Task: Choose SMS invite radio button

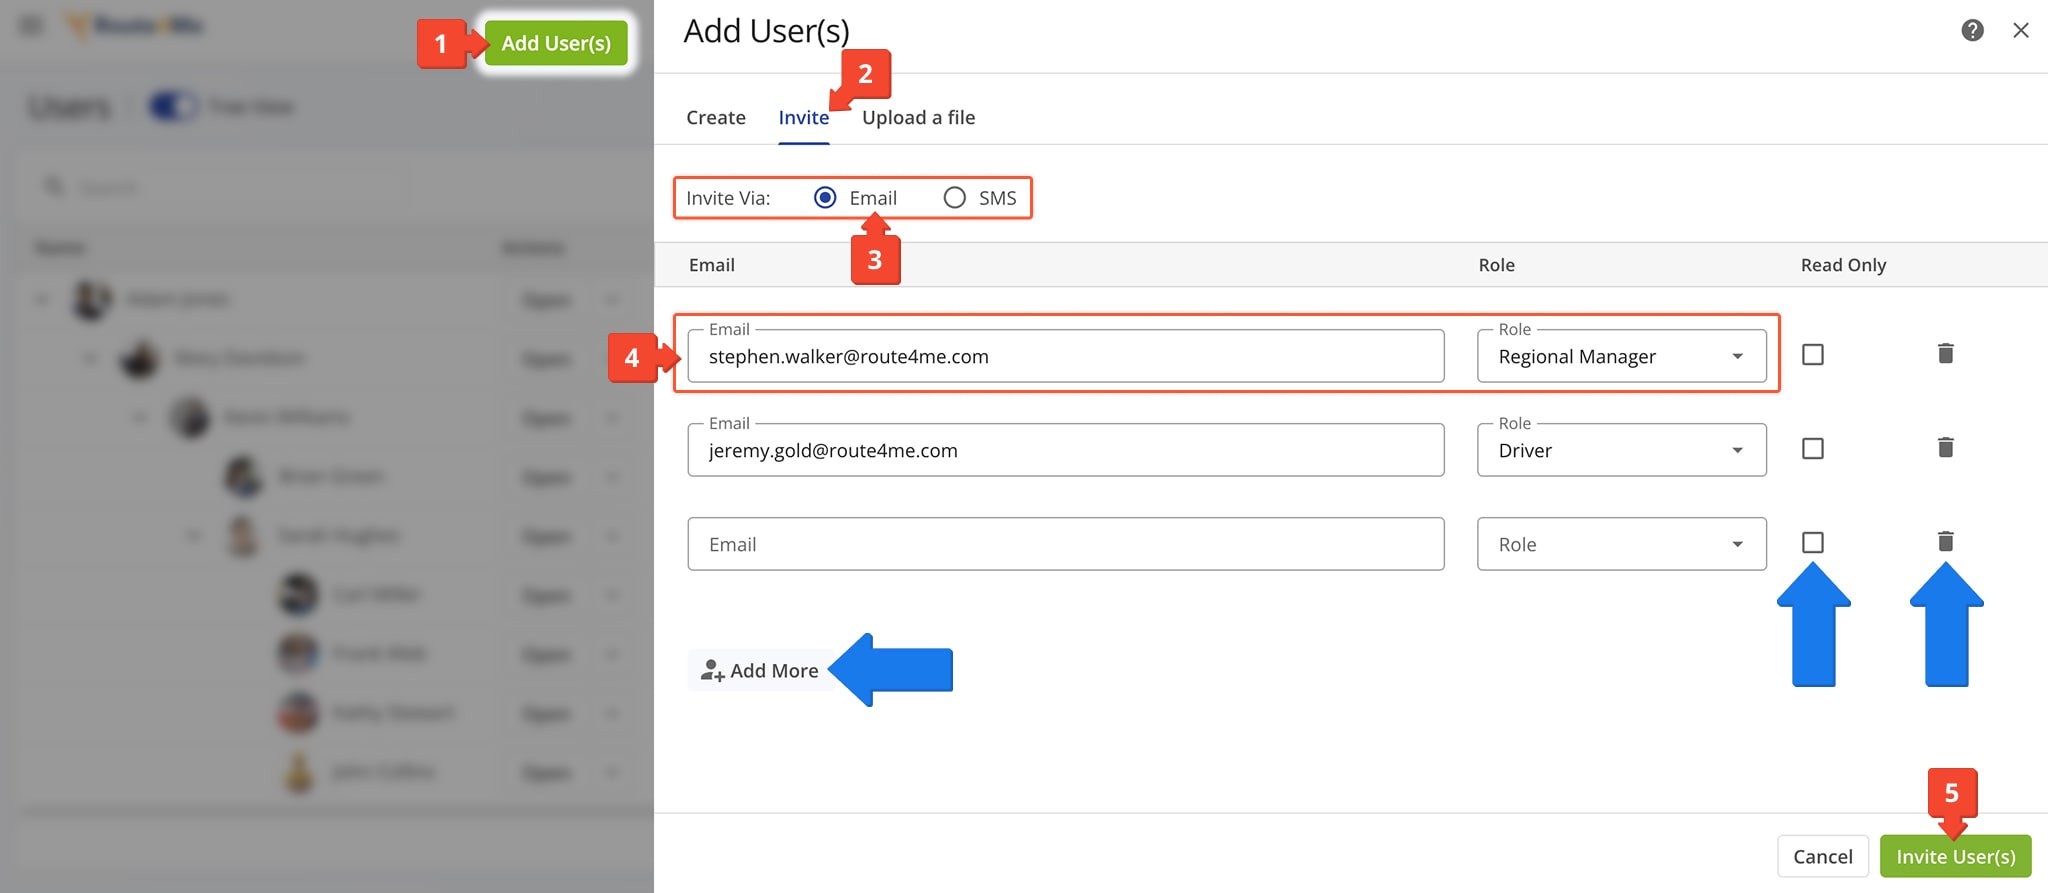Action: click(x=954, y=197)
